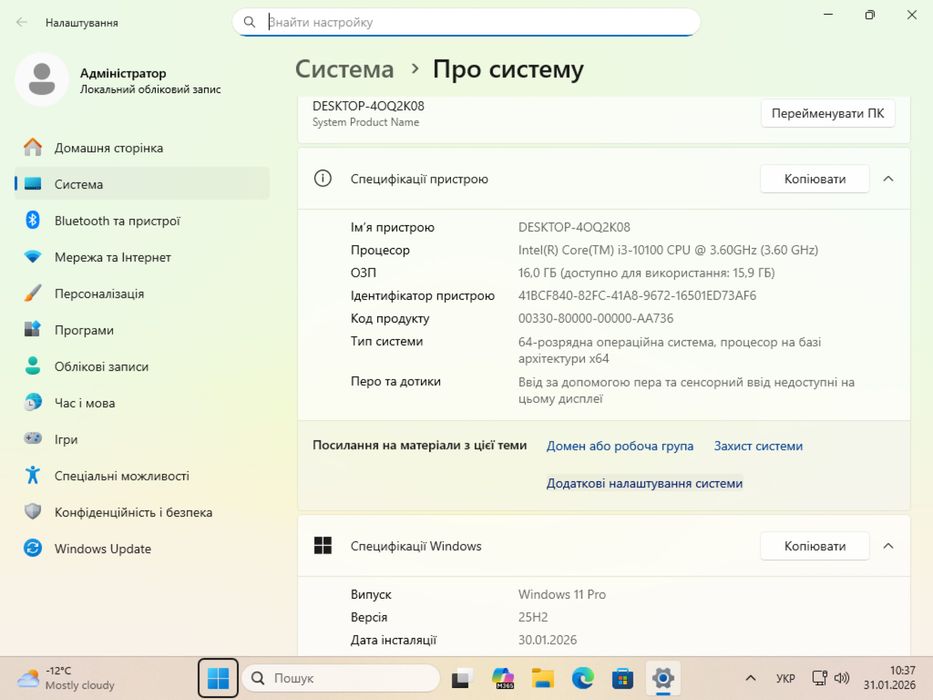Focus the Знайти настройку search field
933x700 pixels.
coord(466,22)
